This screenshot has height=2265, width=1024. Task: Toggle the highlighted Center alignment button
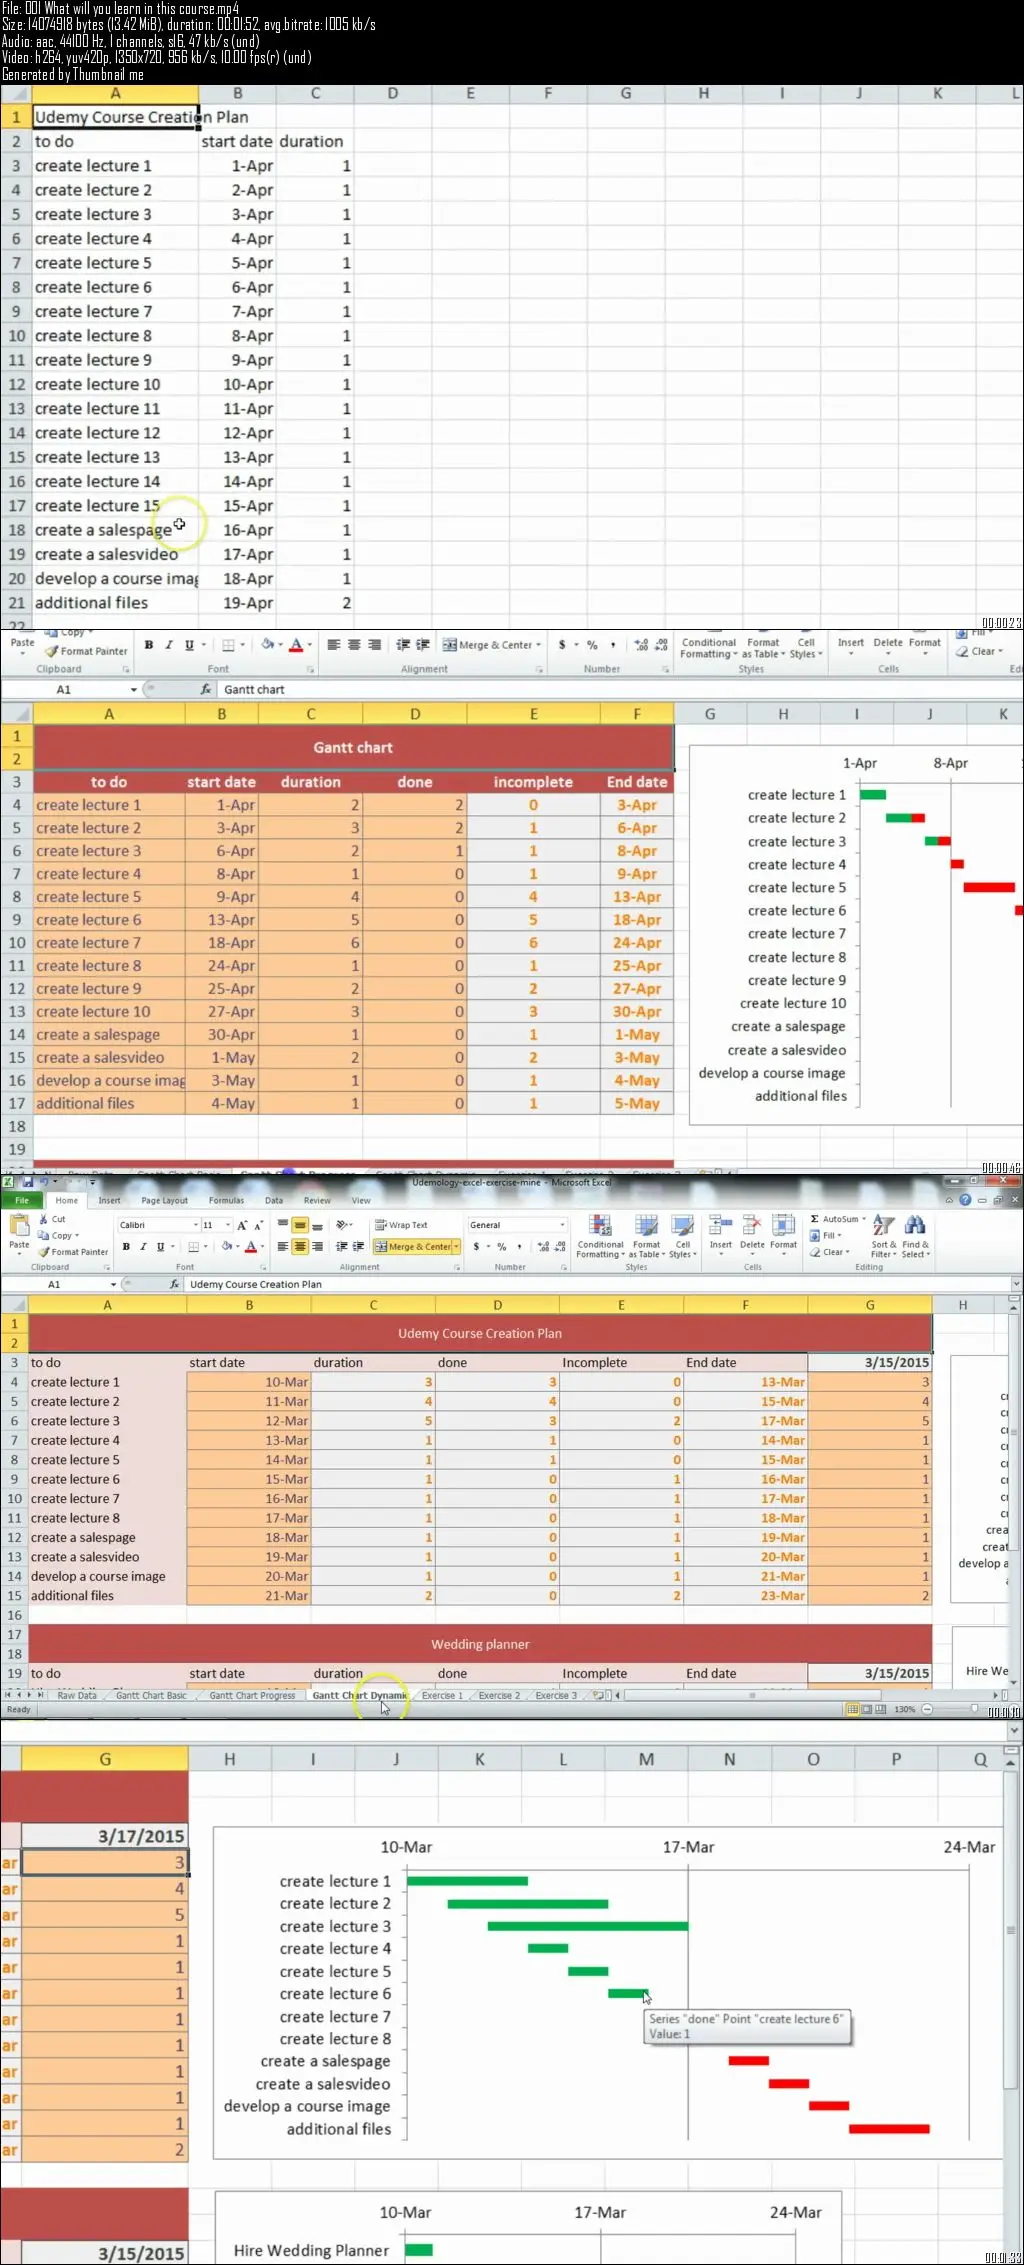(x=300, y=1247)
